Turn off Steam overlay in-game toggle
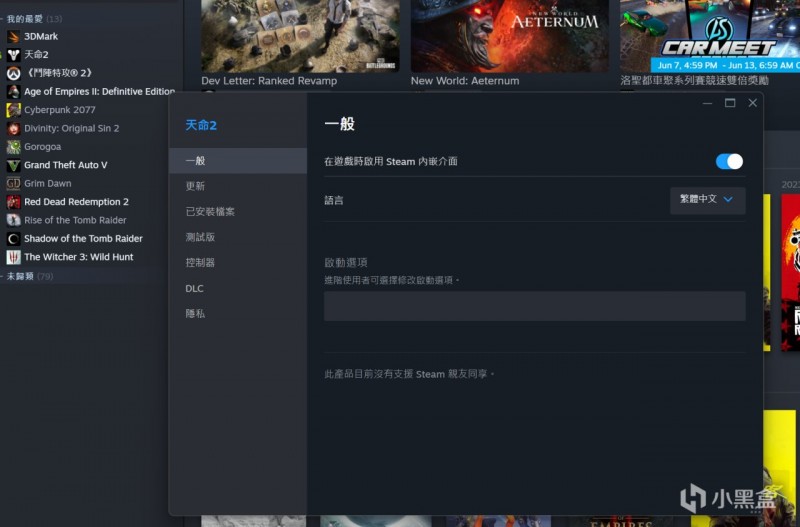 point(729,162)
